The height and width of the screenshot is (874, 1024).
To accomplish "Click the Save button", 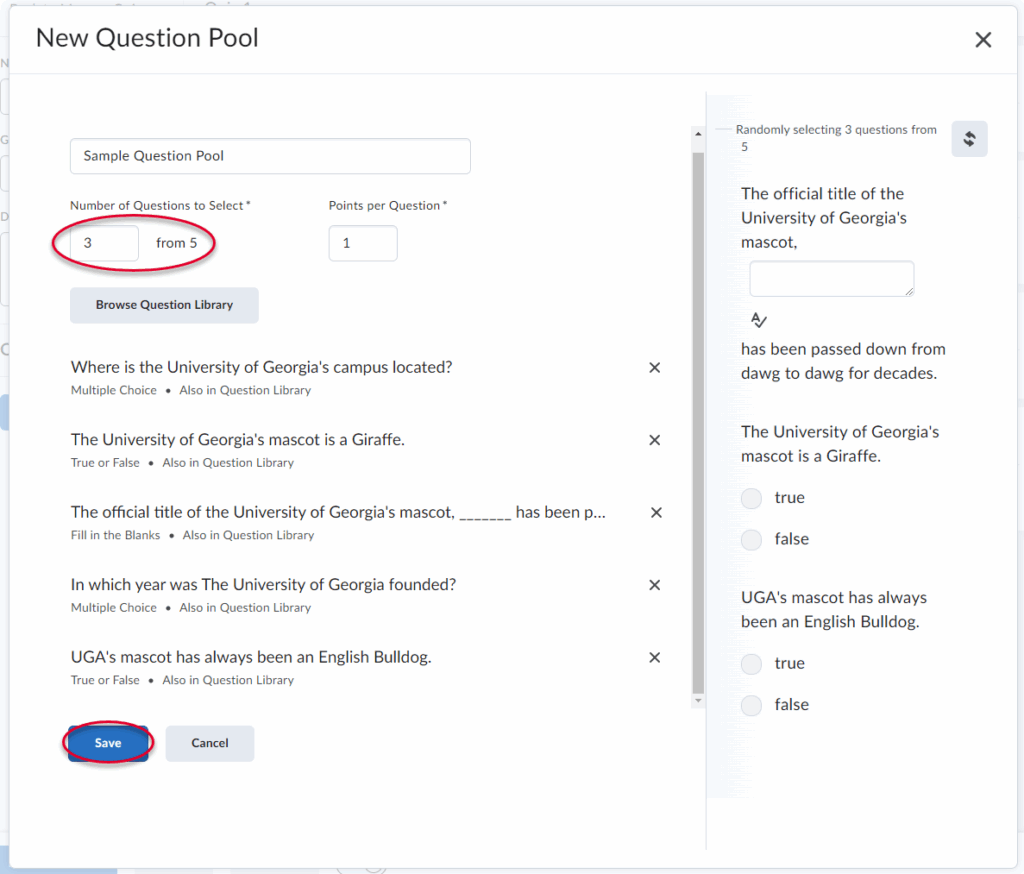I will (108, 743).
